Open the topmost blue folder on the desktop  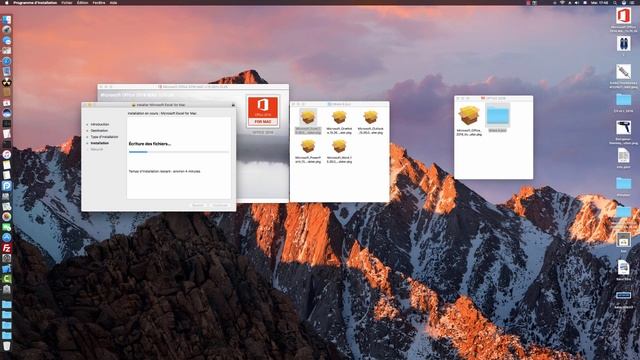(623, 100)
